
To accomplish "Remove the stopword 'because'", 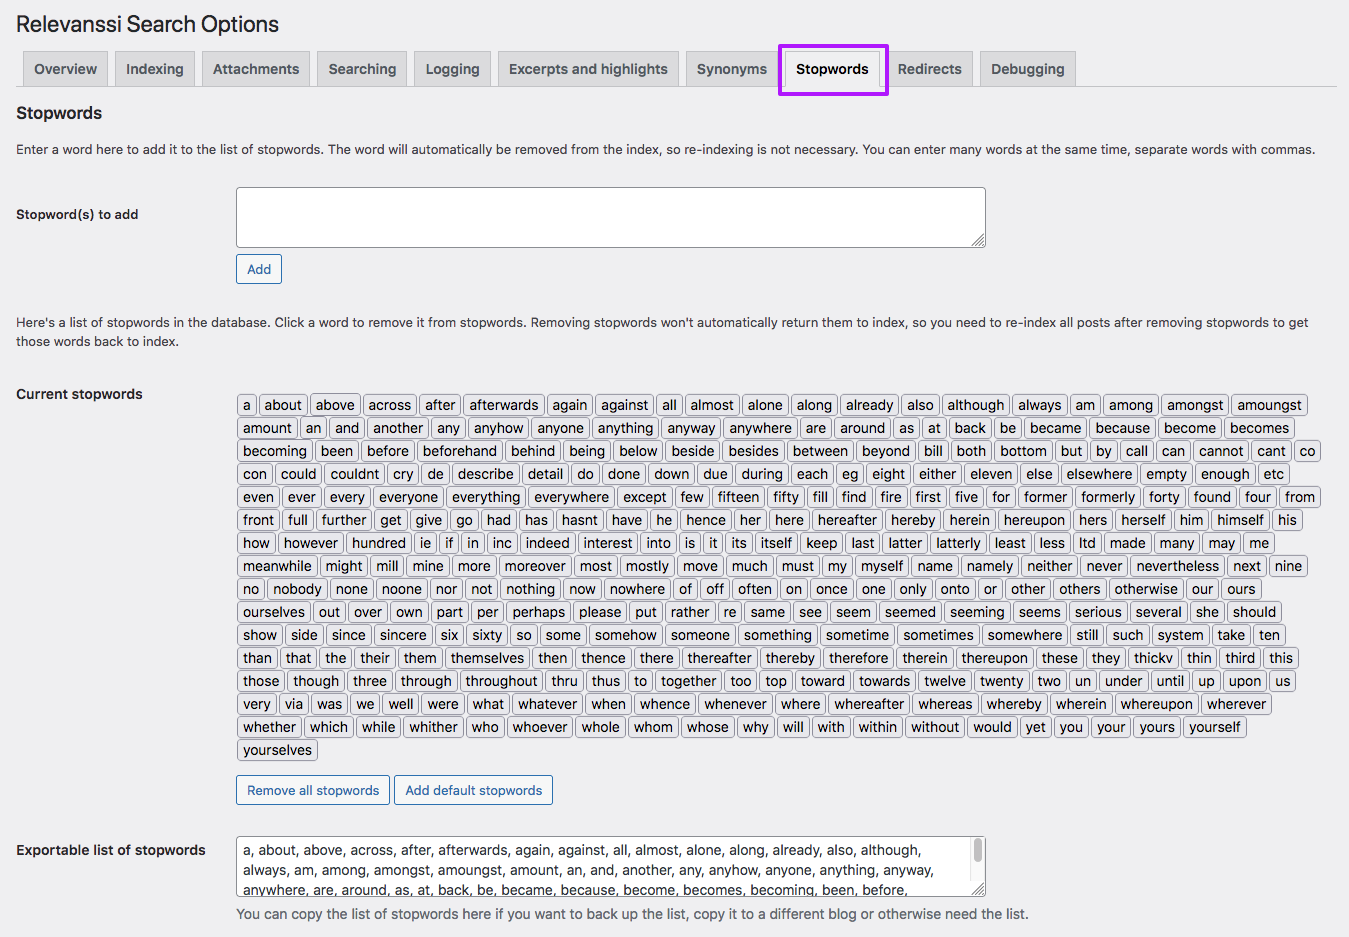I will pos(1123,428).
